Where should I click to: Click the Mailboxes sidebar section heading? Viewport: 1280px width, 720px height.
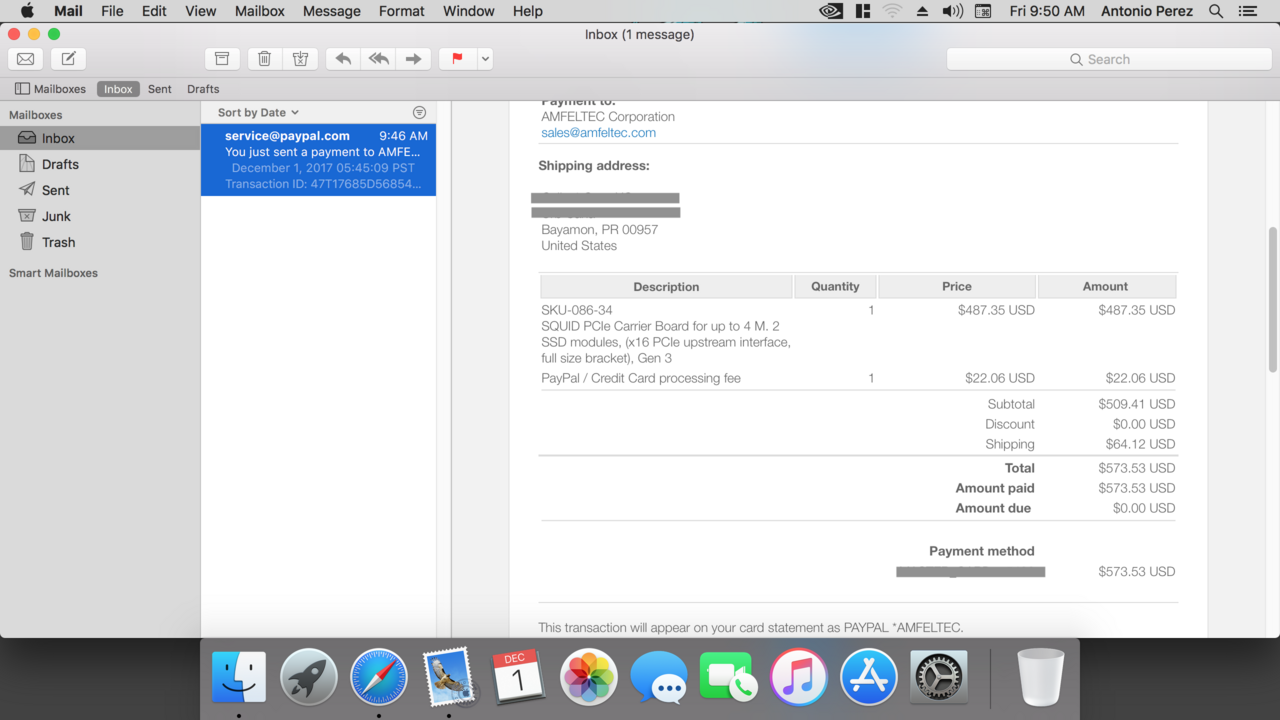click(x=35, y=115)
